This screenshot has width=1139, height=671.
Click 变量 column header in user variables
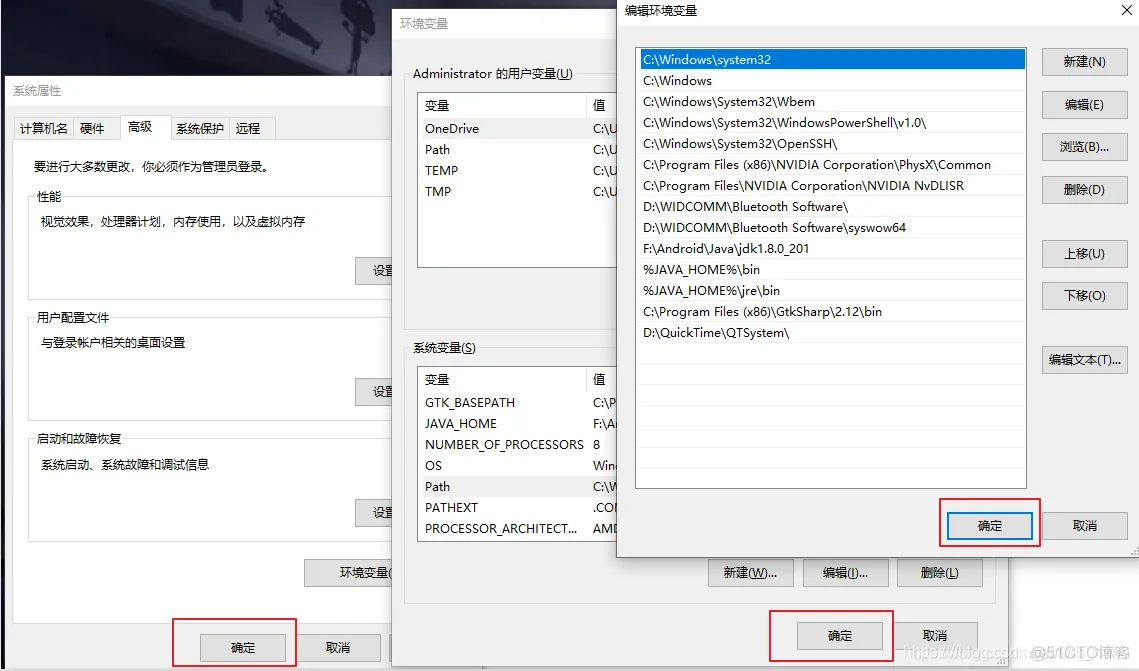coord(502,106)
